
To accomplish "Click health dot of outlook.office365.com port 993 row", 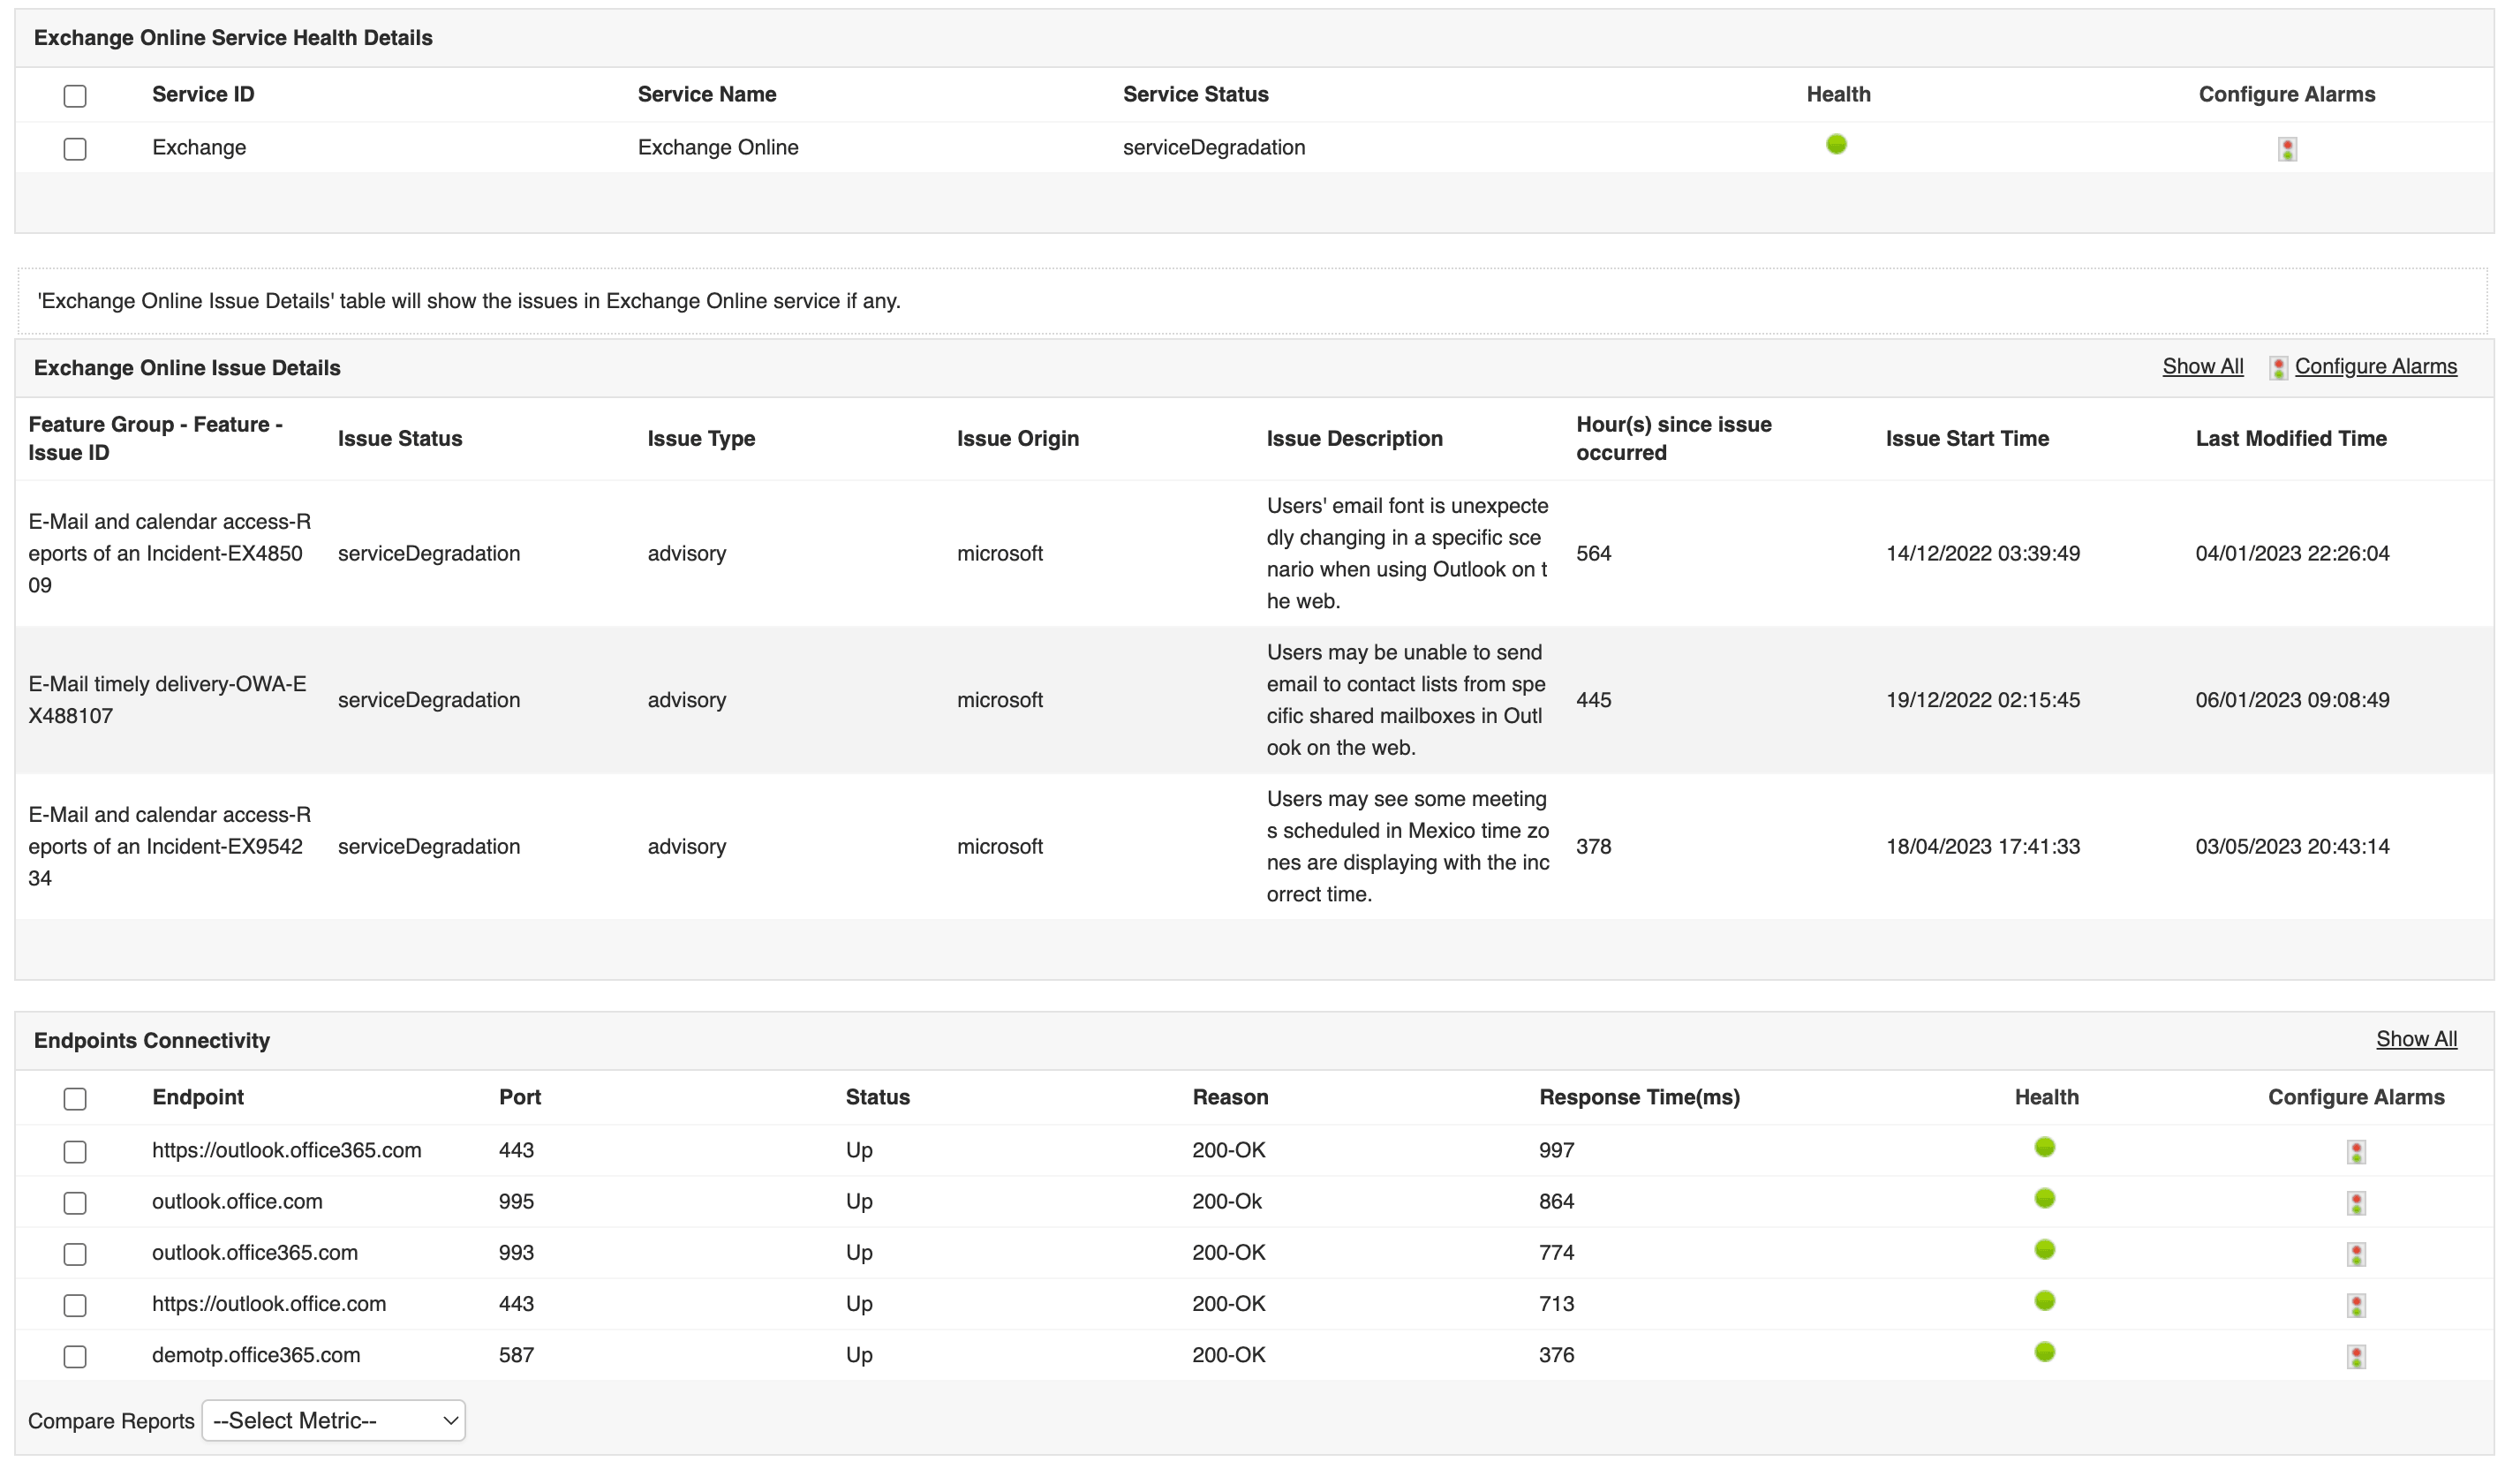I will (2045, 1249).
